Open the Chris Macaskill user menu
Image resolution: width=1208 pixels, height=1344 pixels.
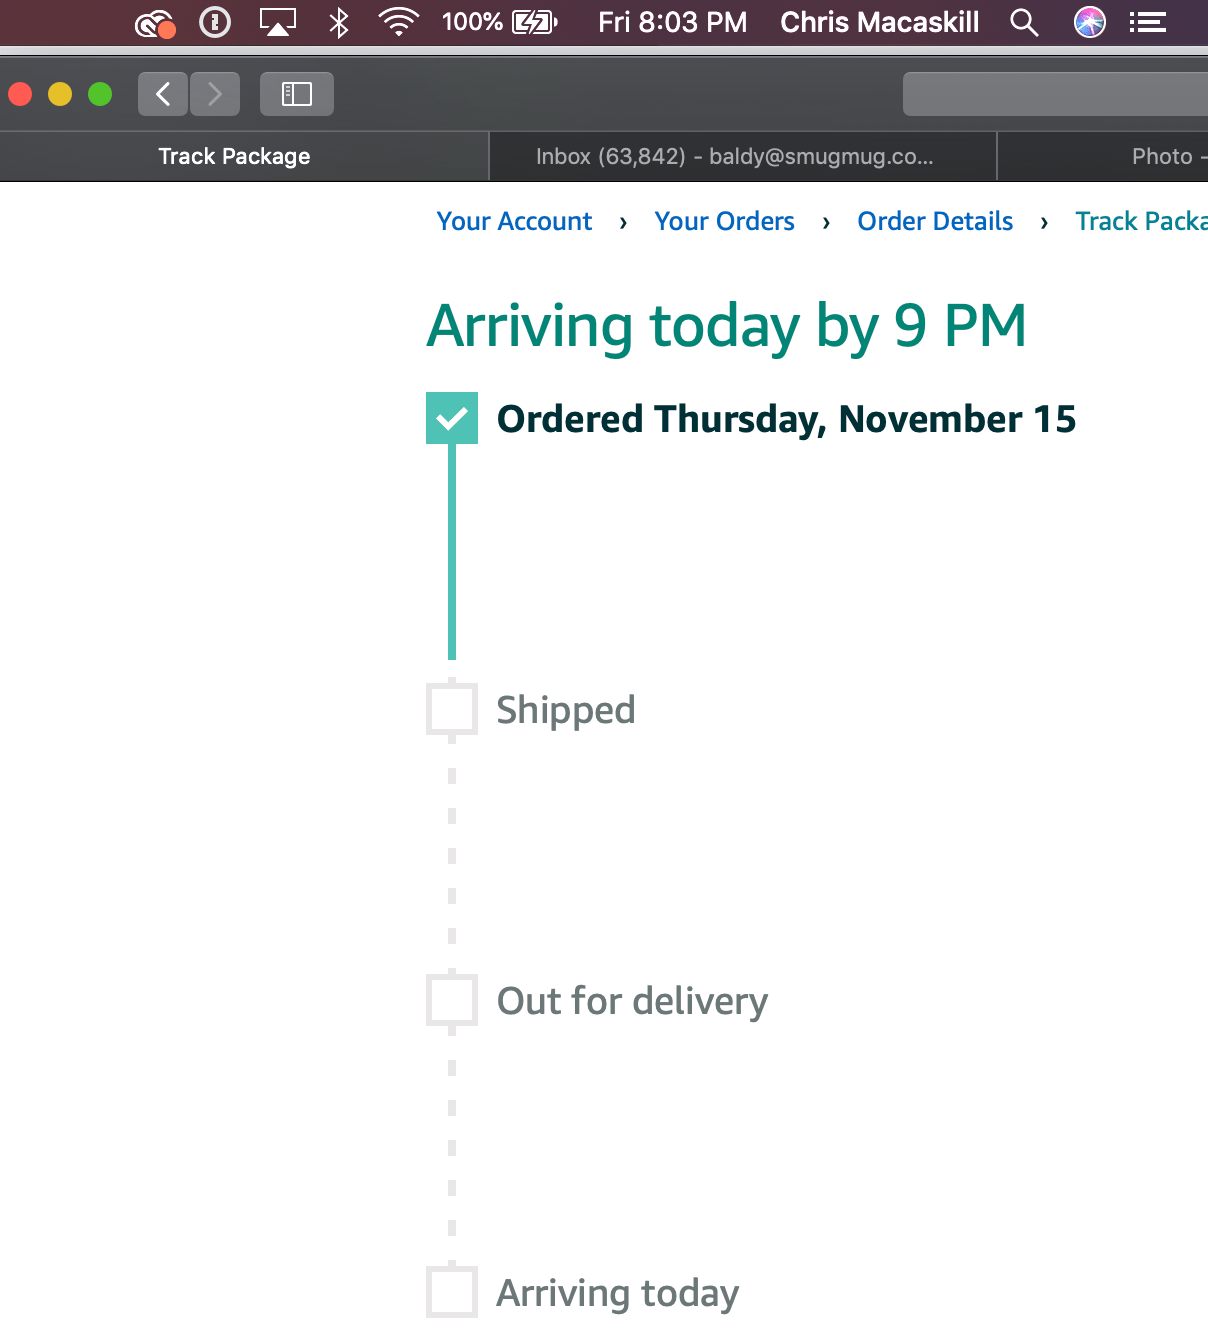(x=879, y=22)
